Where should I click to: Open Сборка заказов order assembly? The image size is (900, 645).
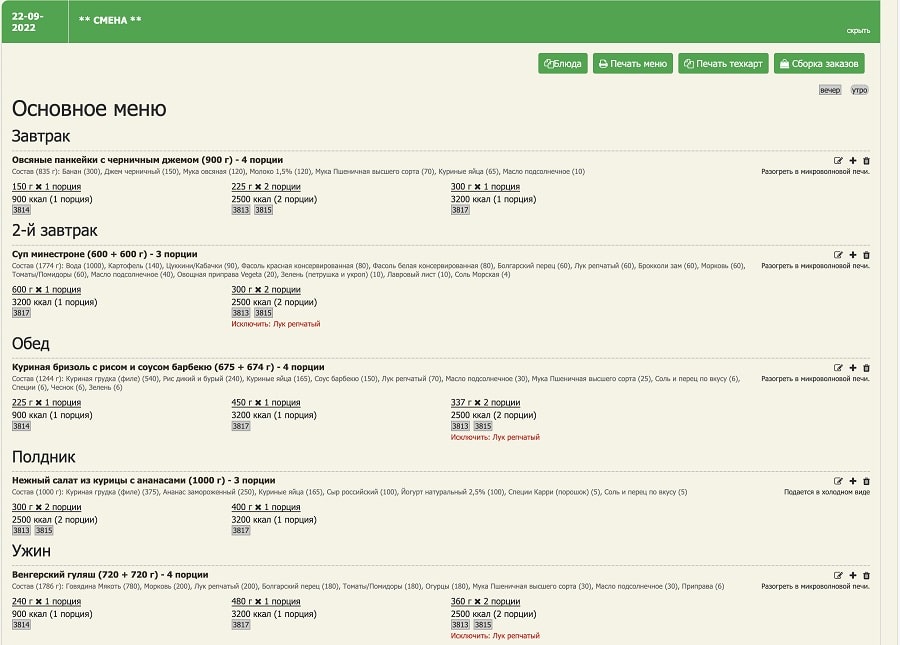click(x=819, y=64)
